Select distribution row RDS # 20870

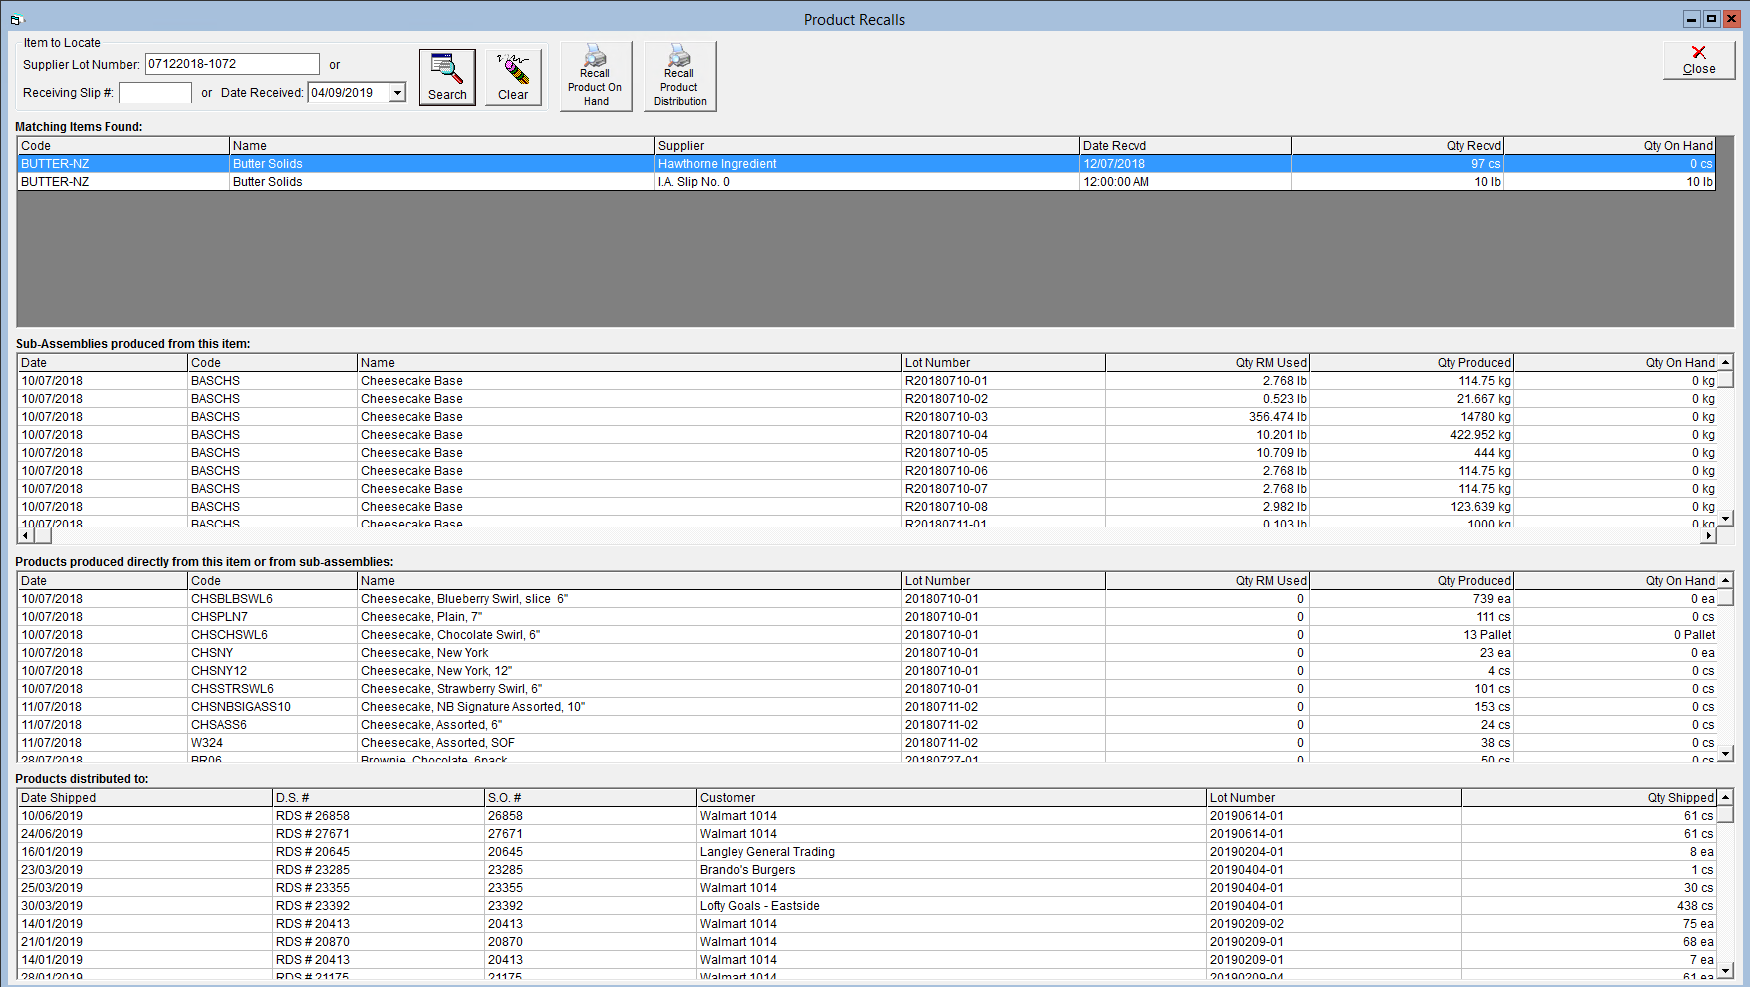pyautogui.click(x=867, y=942)
